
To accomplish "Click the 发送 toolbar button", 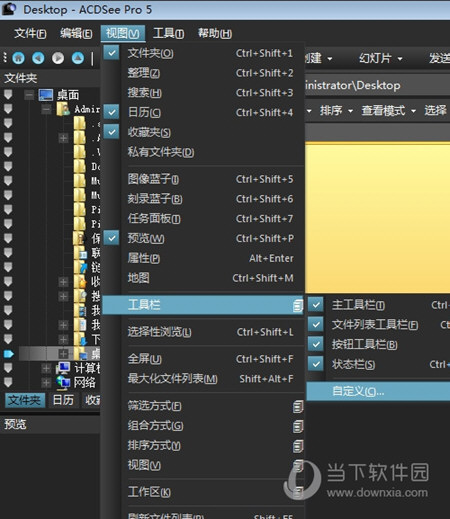I will point(439,58).
